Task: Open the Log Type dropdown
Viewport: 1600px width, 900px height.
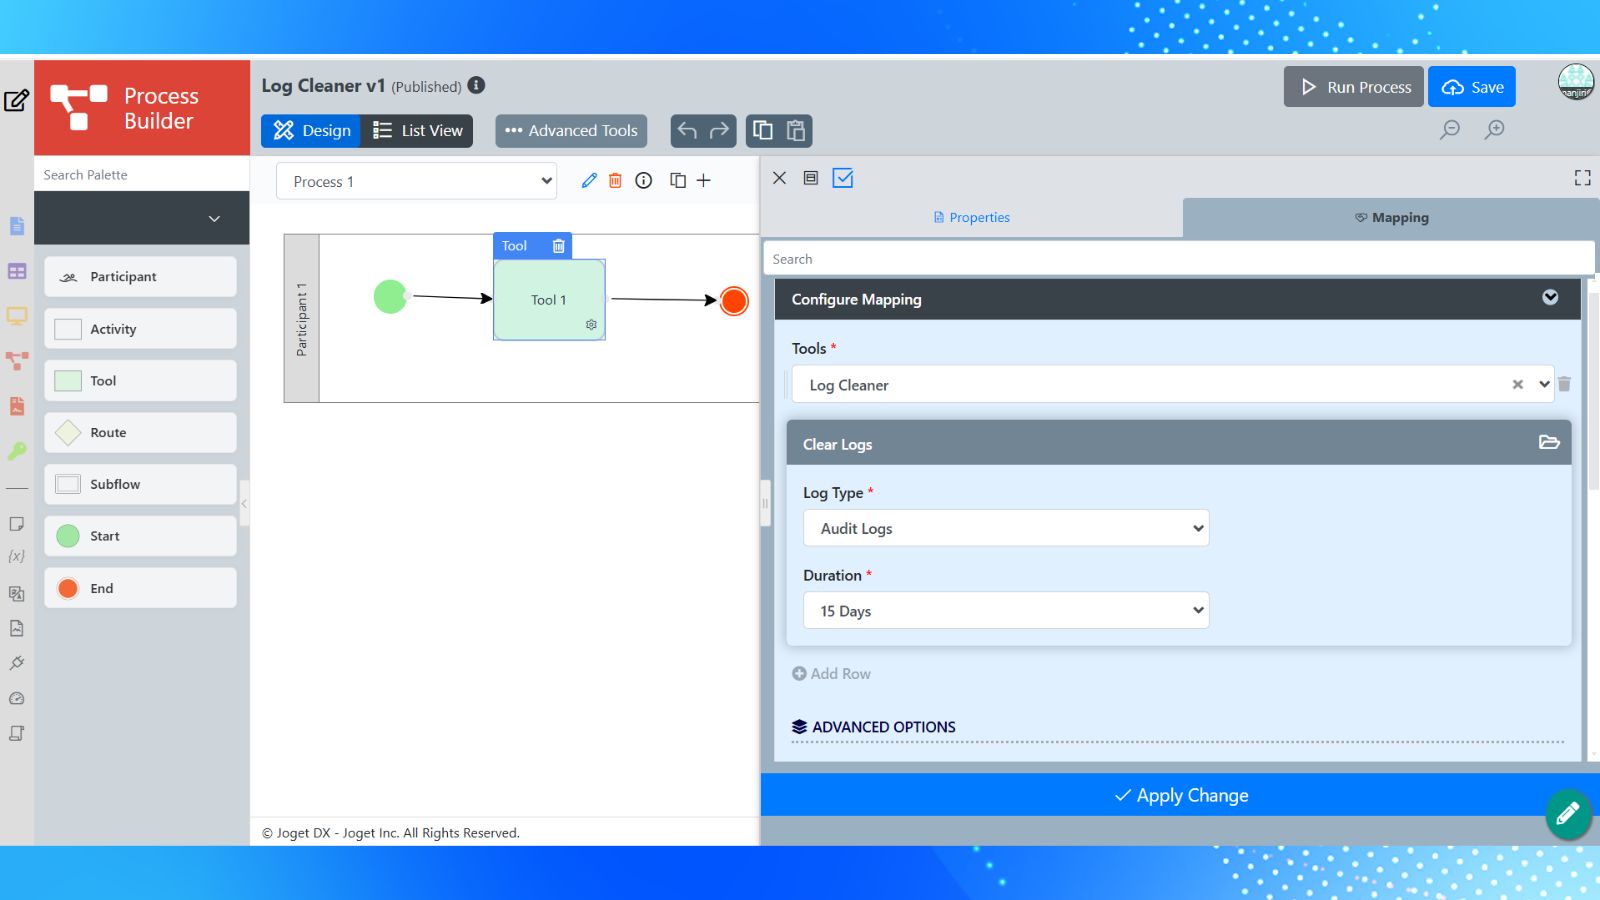Action: pos(1006,528)
